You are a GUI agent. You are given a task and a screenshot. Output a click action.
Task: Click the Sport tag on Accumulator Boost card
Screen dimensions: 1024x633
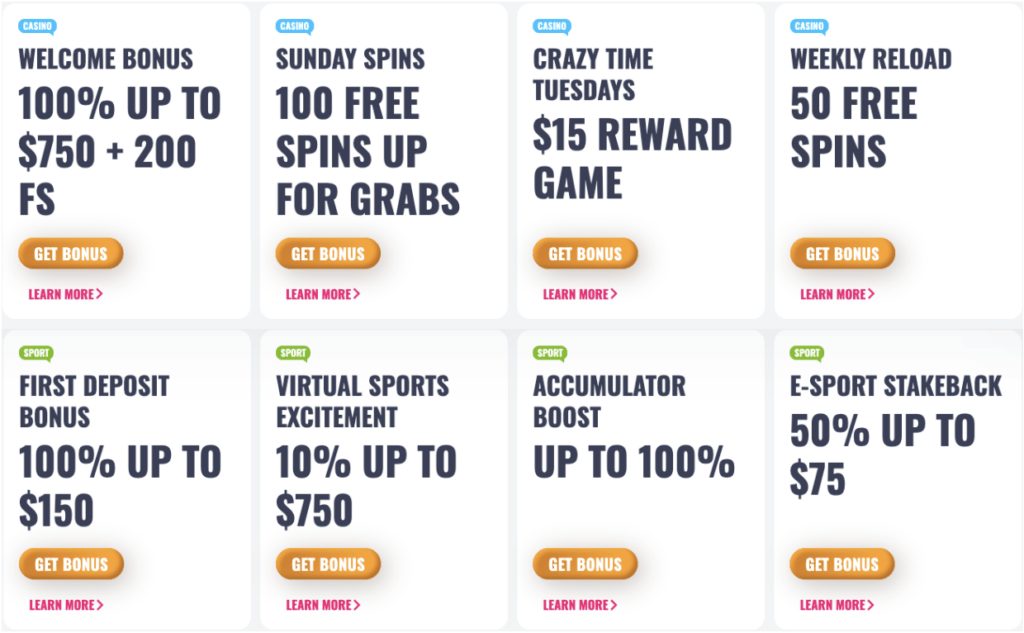[x=550, y=353]
